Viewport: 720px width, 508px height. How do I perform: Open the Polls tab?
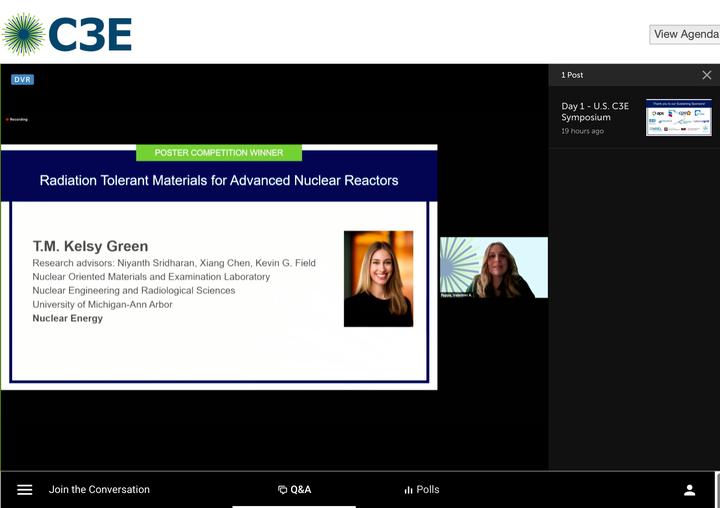tap(421, 490)
